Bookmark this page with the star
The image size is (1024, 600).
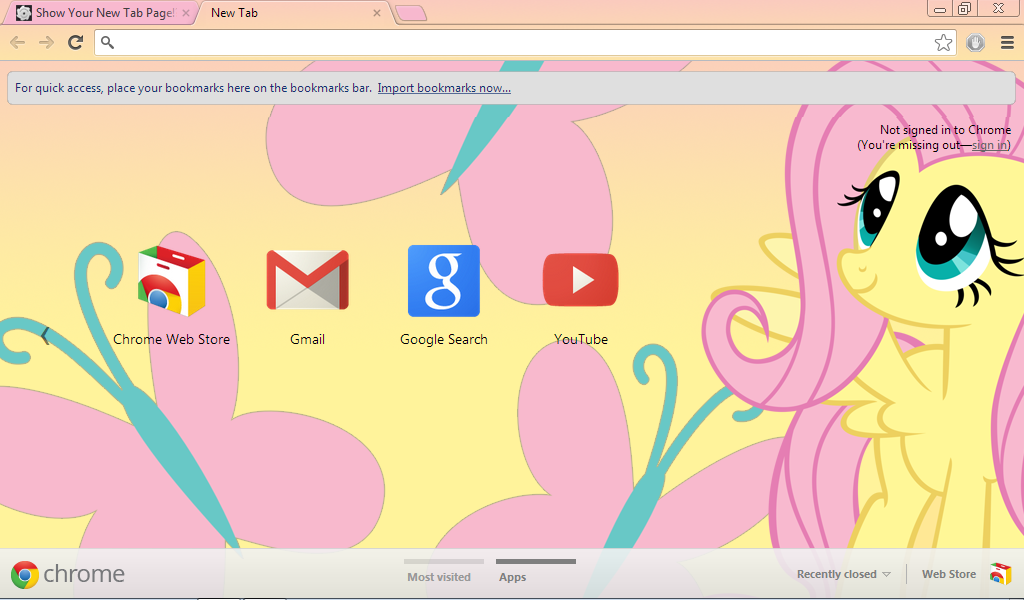point(943,43)
